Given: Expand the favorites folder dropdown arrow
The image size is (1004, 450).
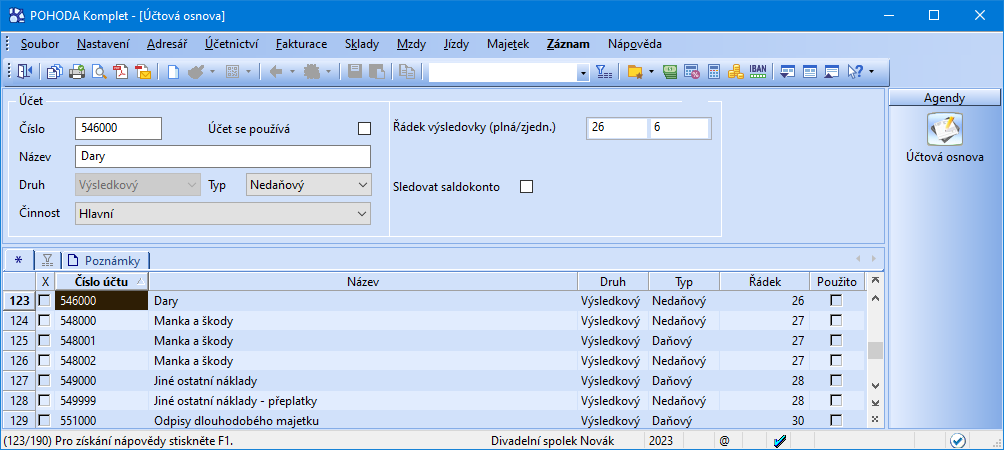Looking at the screenshot, I should coord(652,72).
